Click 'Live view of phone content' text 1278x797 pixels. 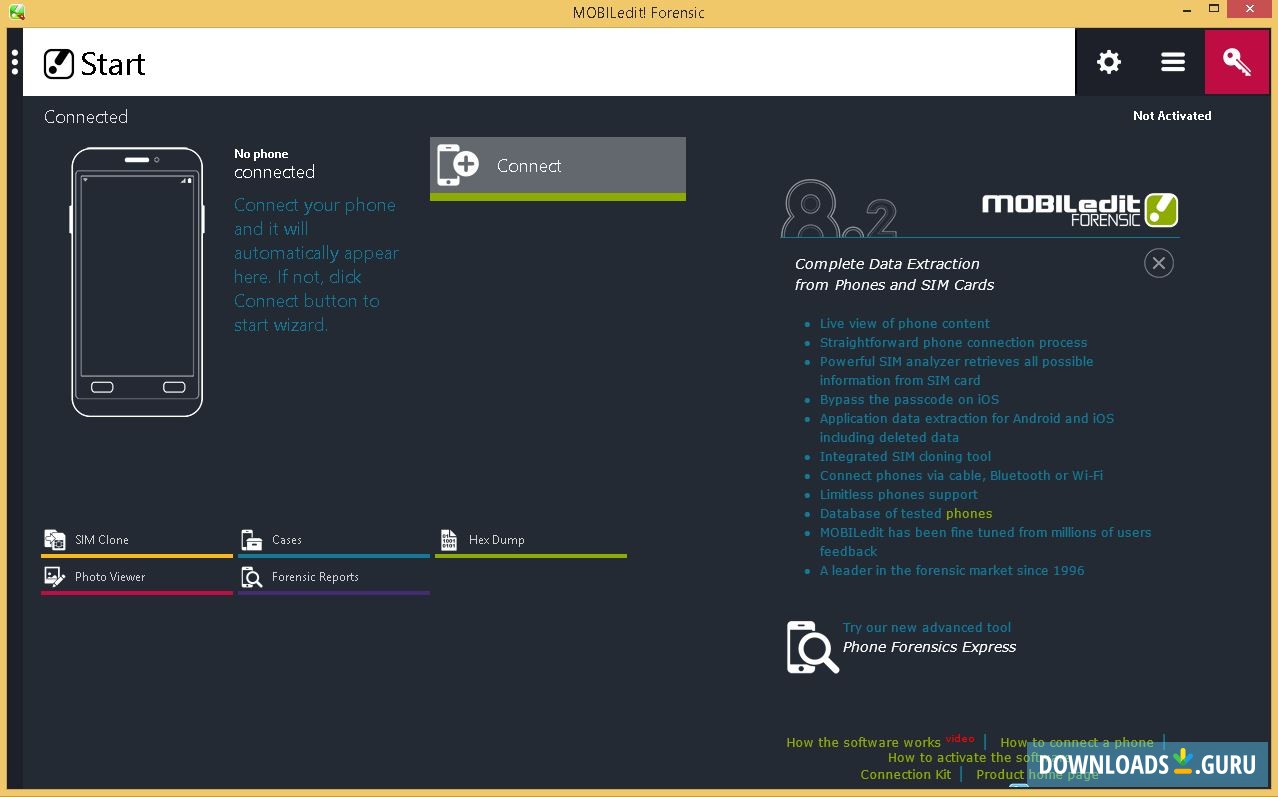905,324
